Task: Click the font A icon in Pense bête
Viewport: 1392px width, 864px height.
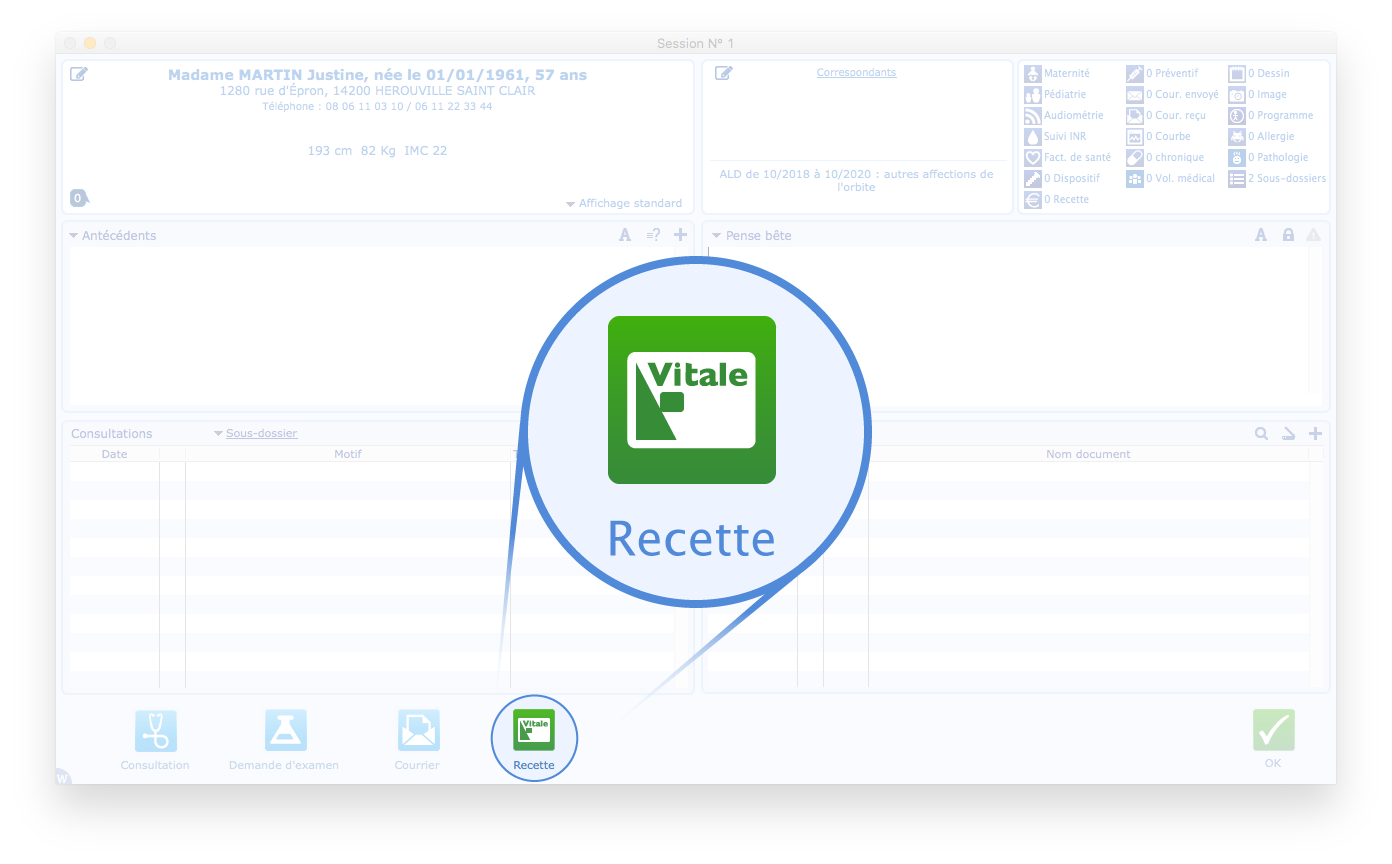Action: [1261, 235]
